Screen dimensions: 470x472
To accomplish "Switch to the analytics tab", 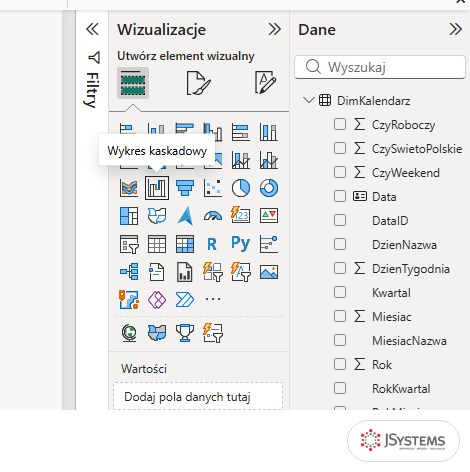I will coord(265,82).
